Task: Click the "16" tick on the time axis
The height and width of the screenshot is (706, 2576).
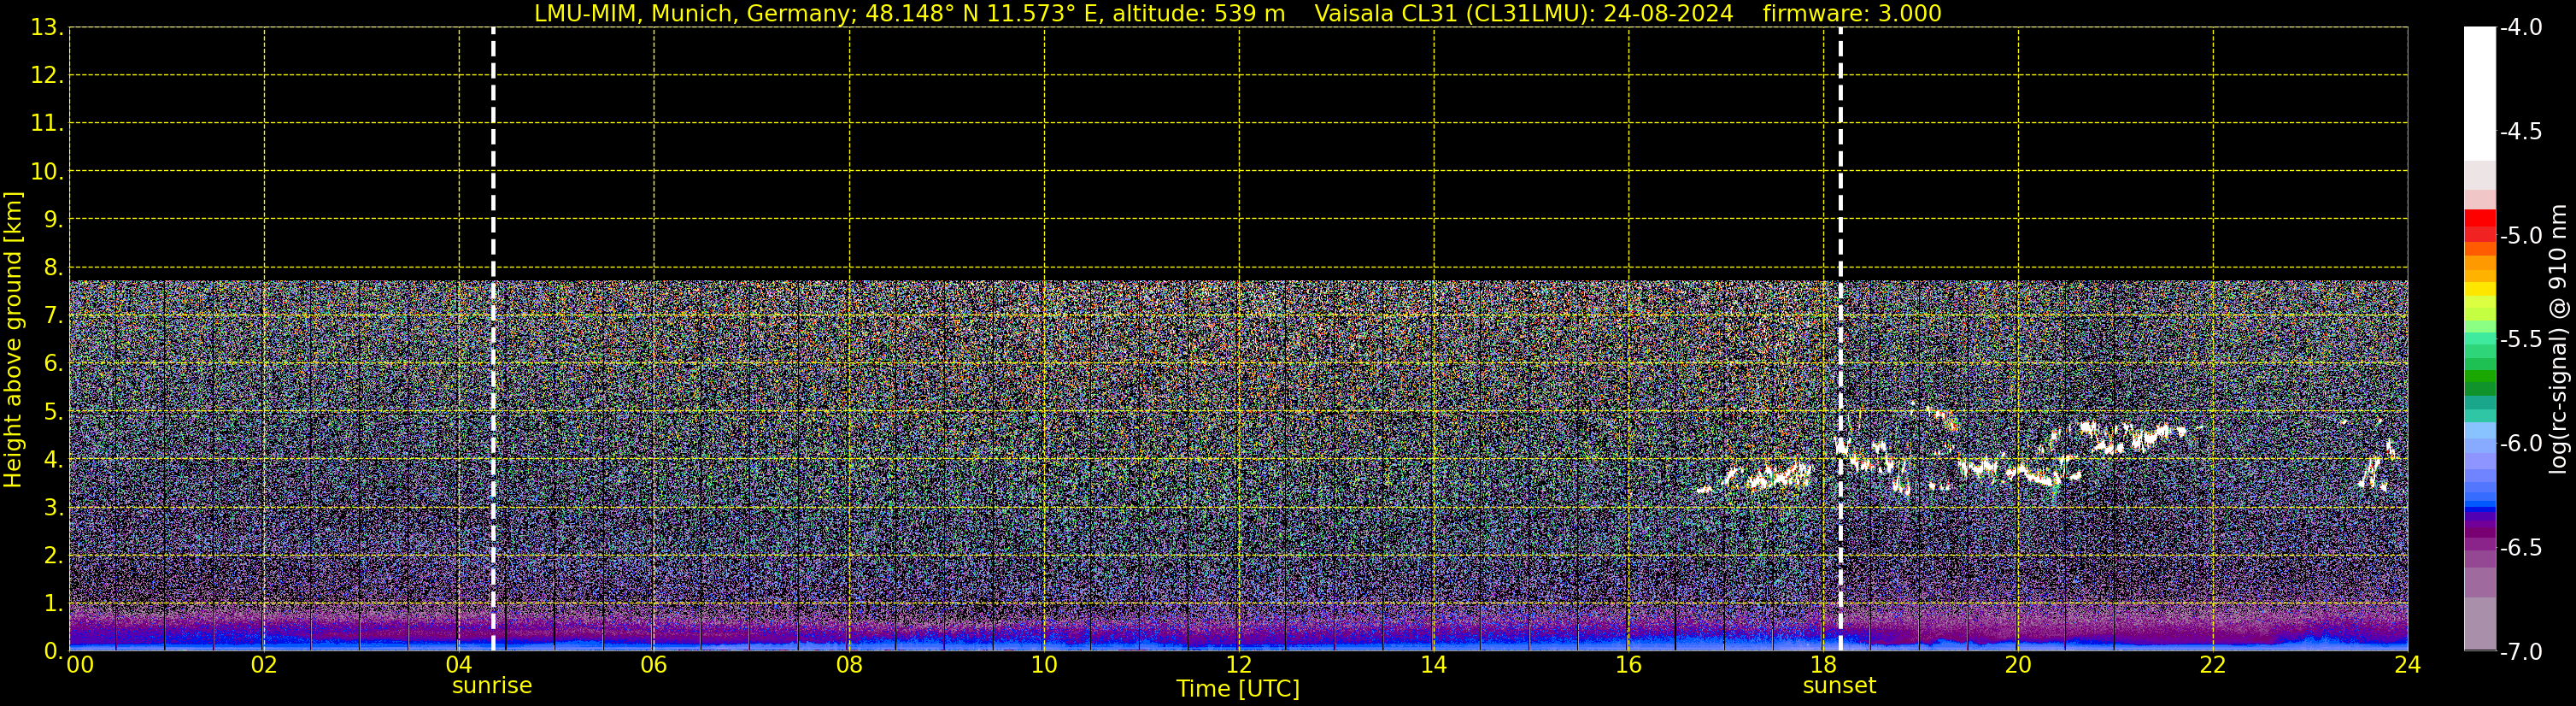Action: point(1629,665)
